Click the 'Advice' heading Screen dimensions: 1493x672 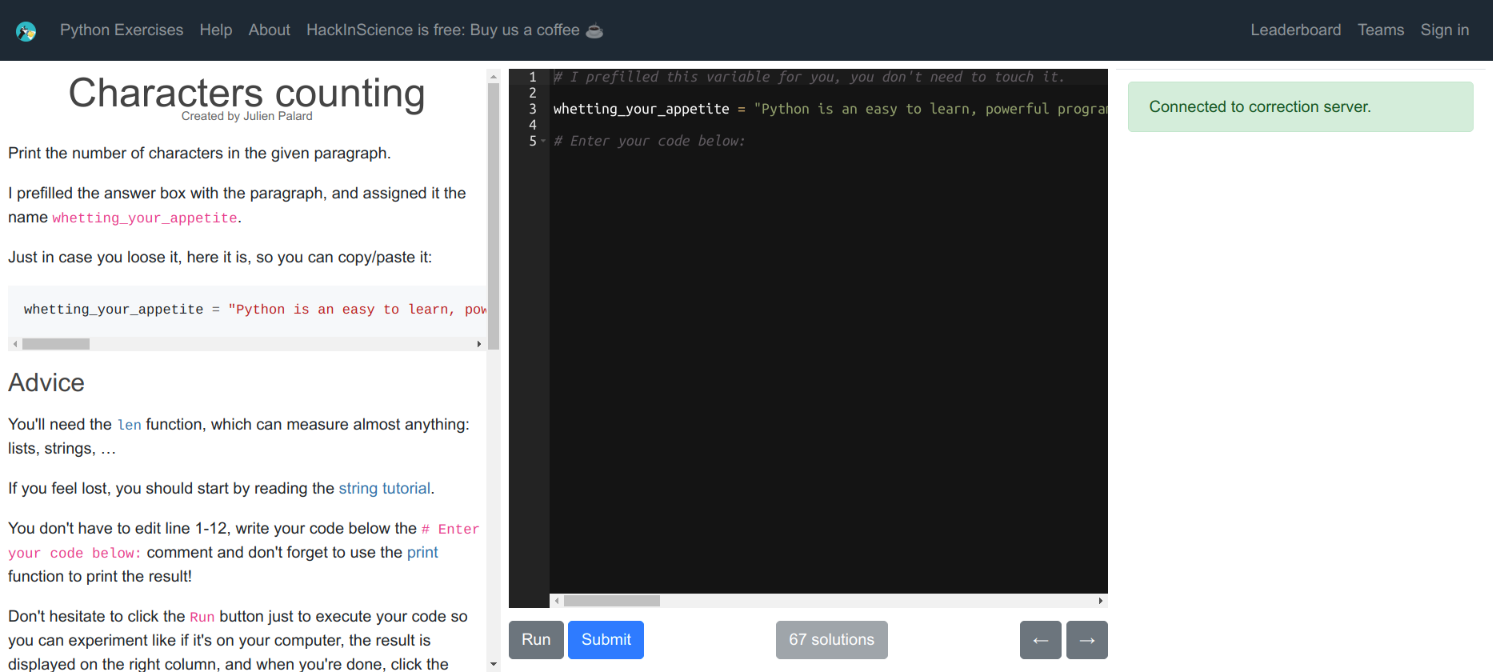coord(46,383)
